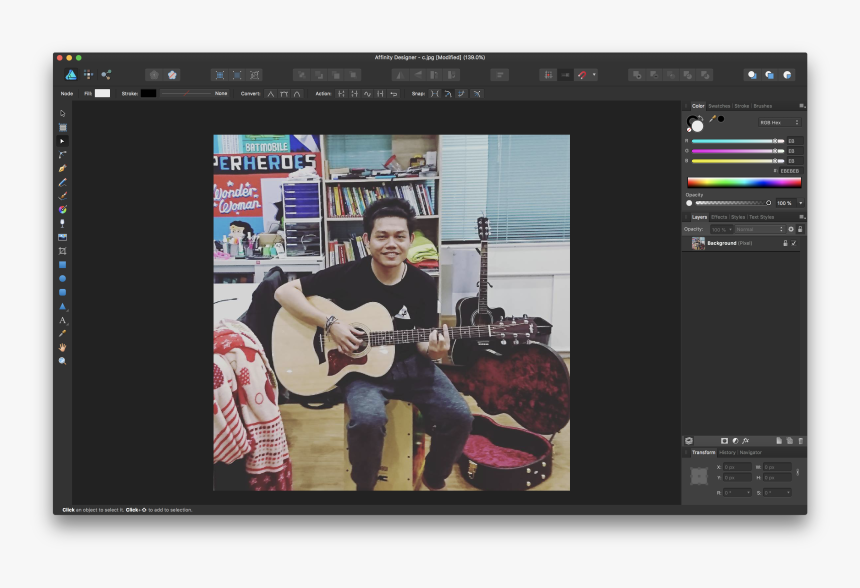Toggle the snapping magnet button
Screen dimensions: 860x588
click(582, 74)
